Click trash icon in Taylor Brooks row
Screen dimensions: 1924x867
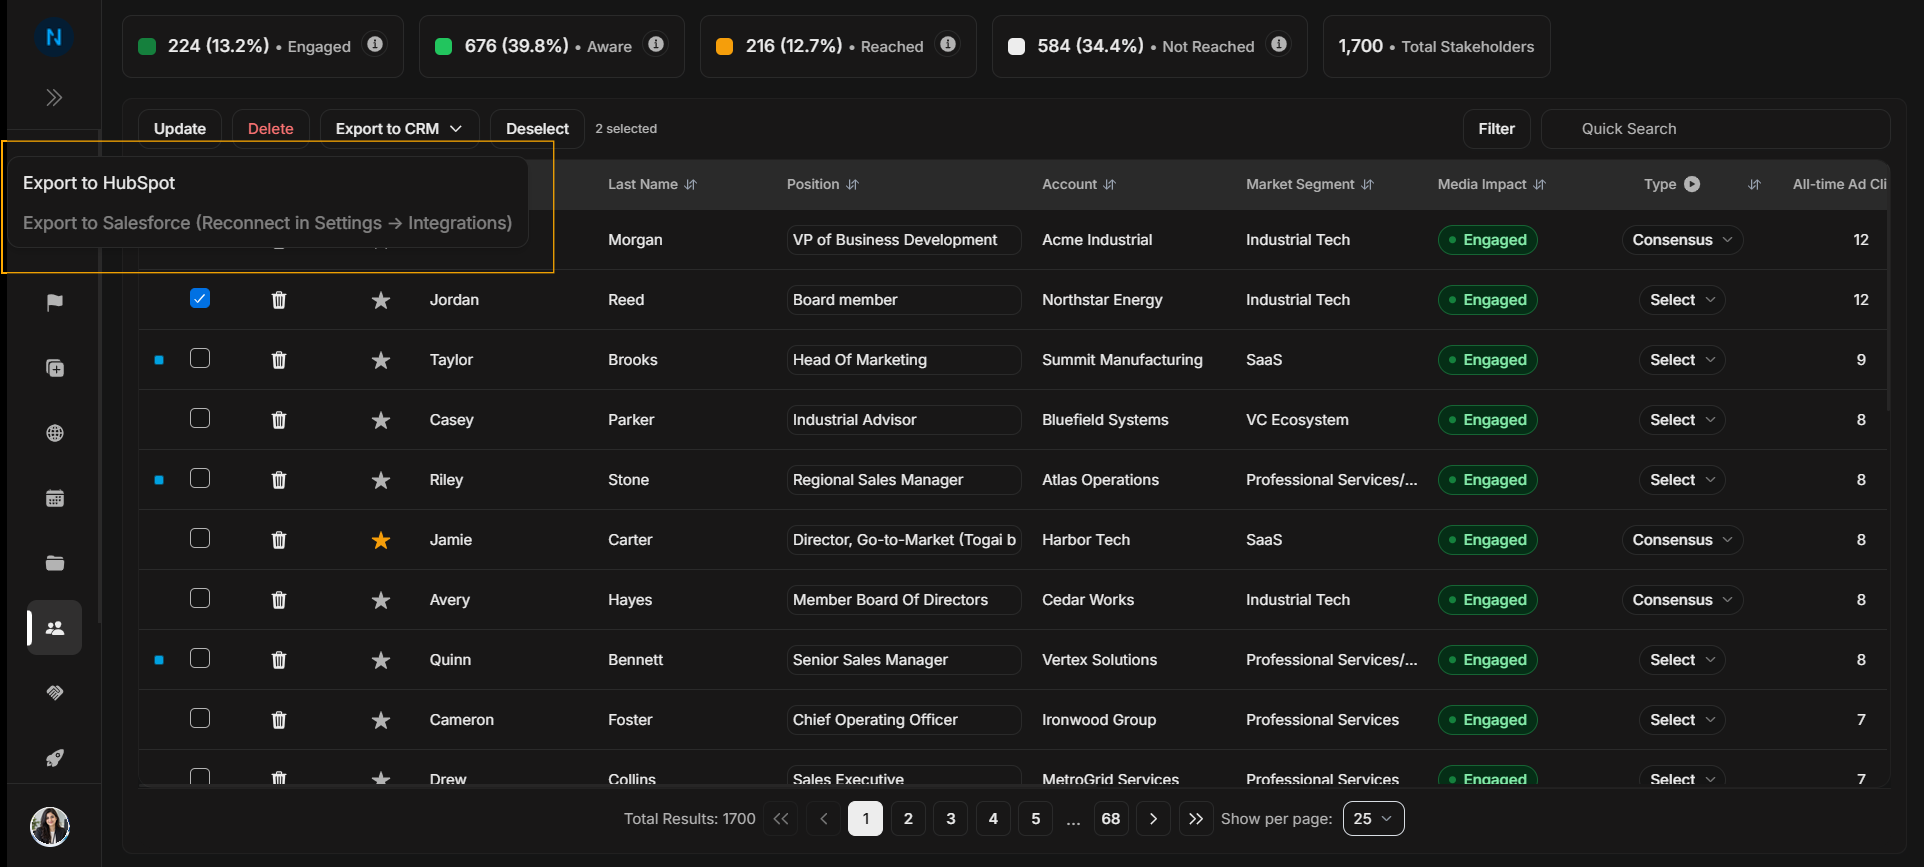pos(279,360)
